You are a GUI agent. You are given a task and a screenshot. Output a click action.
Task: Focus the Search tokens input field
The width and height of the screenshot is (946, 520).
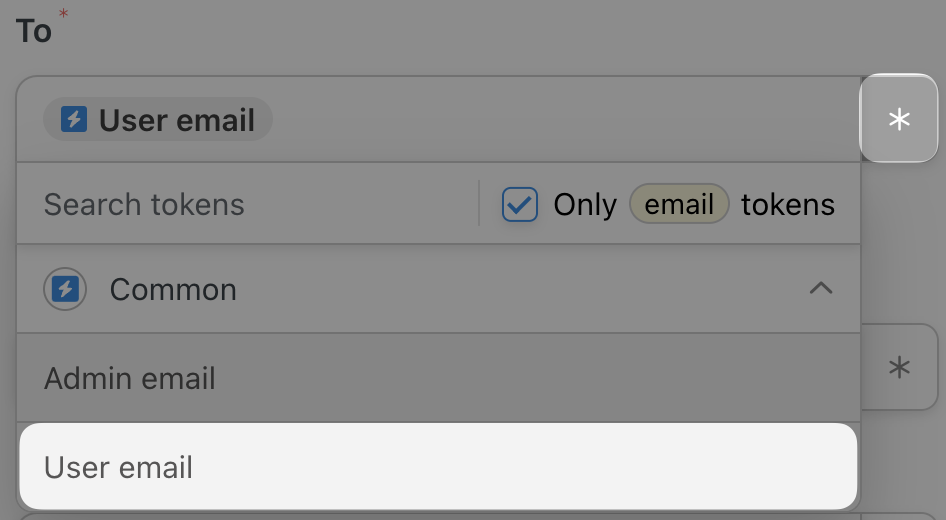click(x=247, y=205)
